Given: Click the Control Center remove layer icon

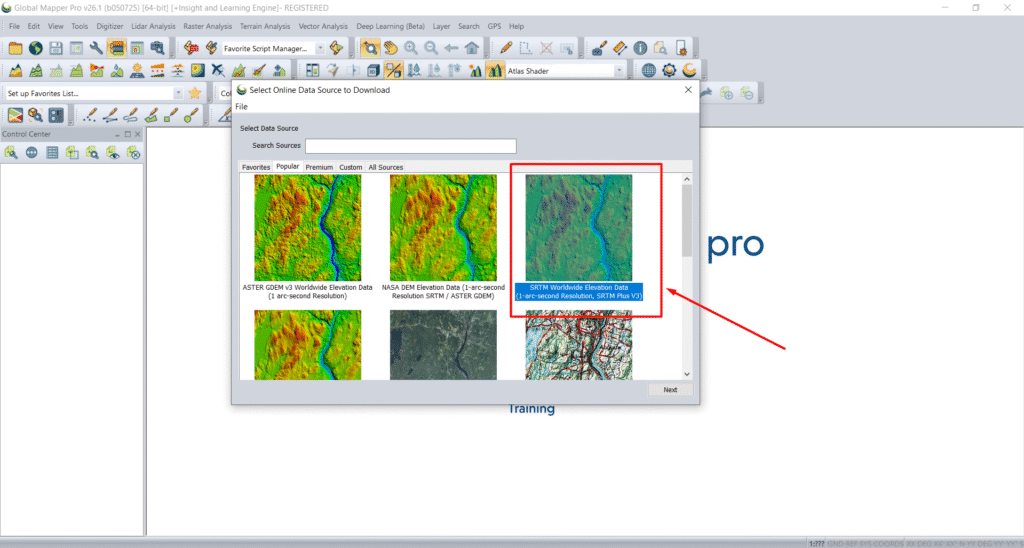Looking at the screenshot, I should tap(133, 153).
